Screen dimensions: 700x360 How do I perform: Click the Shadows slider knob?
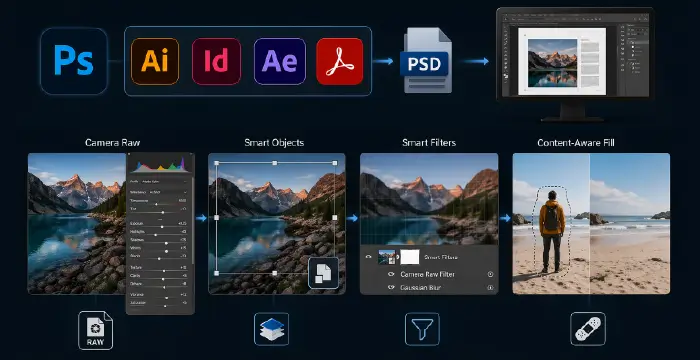166,243
